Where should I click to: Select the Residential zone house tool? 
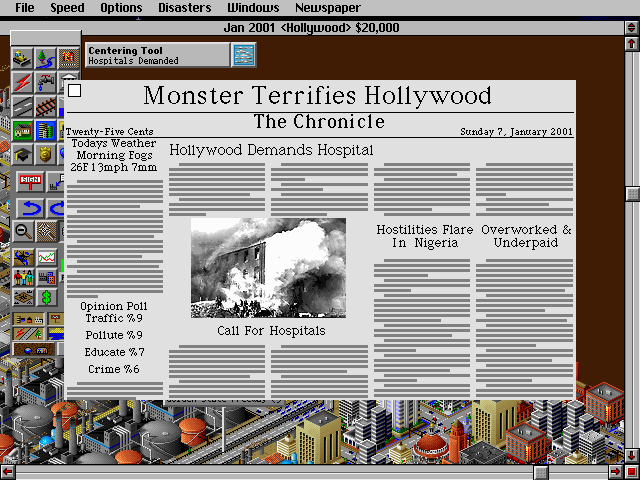(x=22, y=131)
